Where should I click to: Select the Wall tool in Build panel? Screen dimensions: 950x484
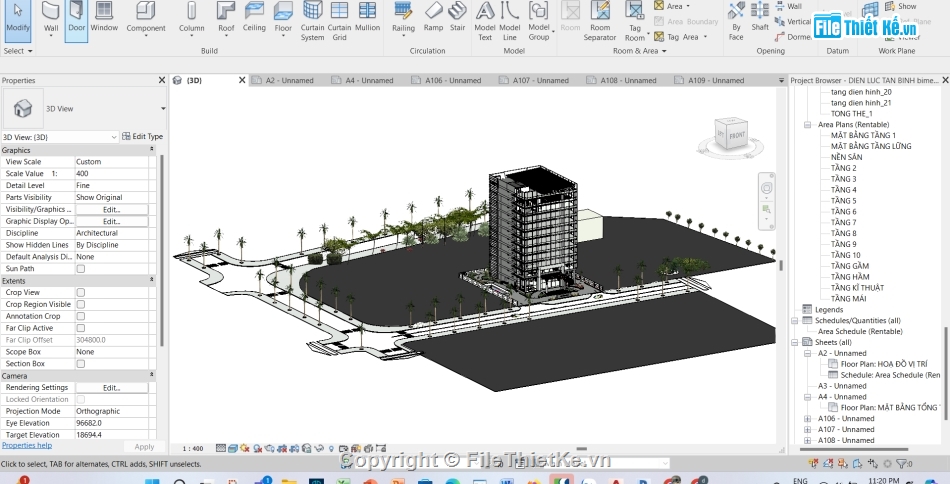pos(51,18)
